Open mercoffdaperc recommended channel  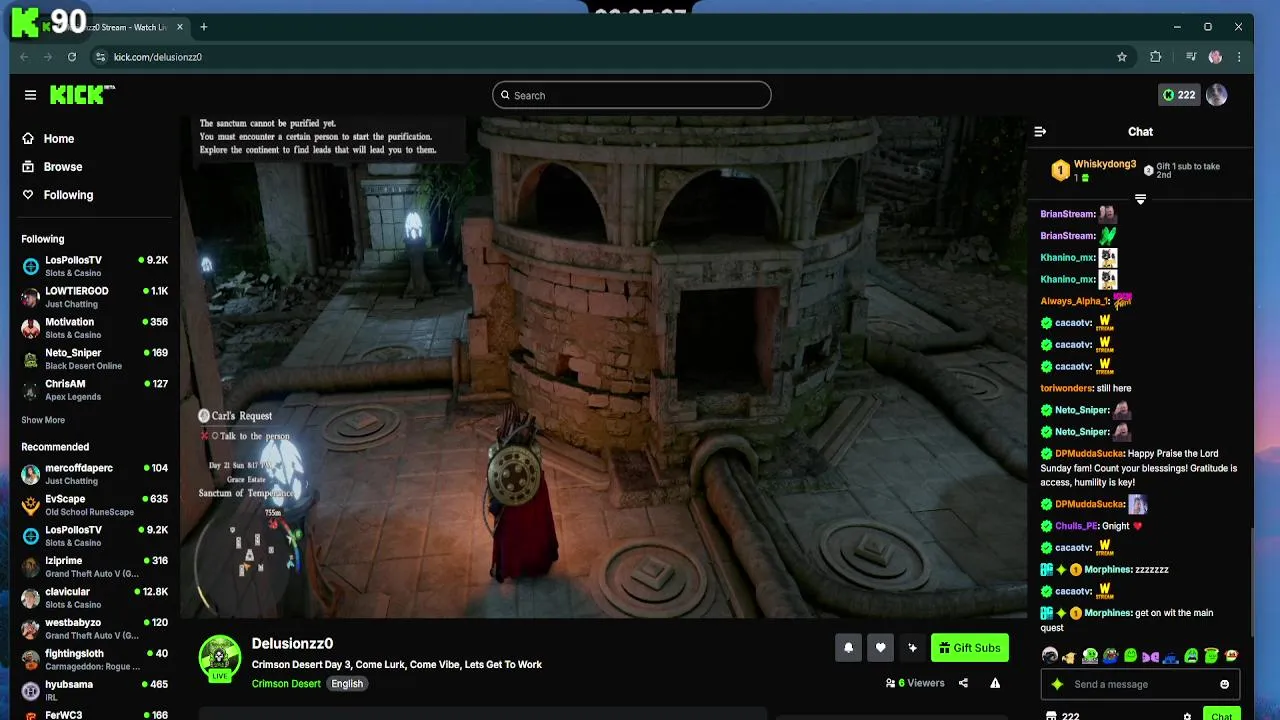(x=95, y=474)
